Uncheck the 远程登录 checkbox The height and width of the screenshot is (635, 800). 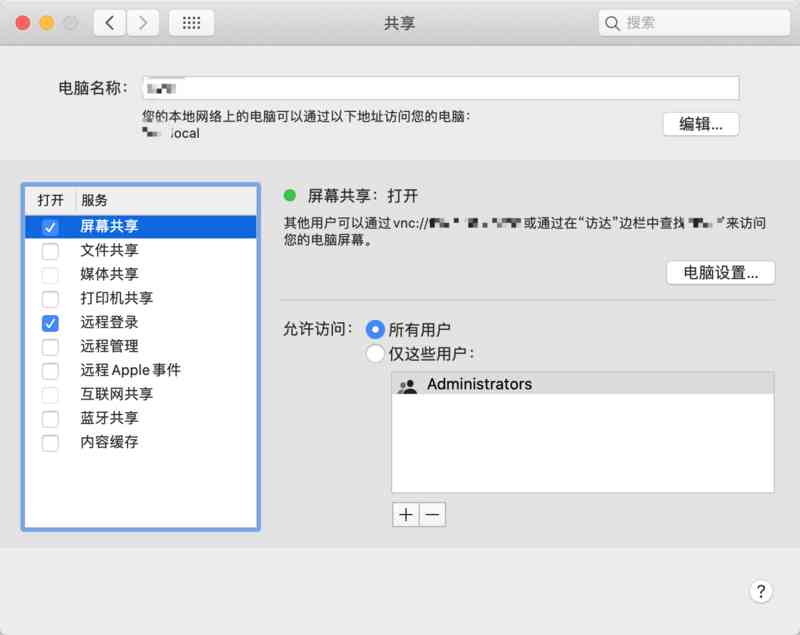(x=50, y=323)
